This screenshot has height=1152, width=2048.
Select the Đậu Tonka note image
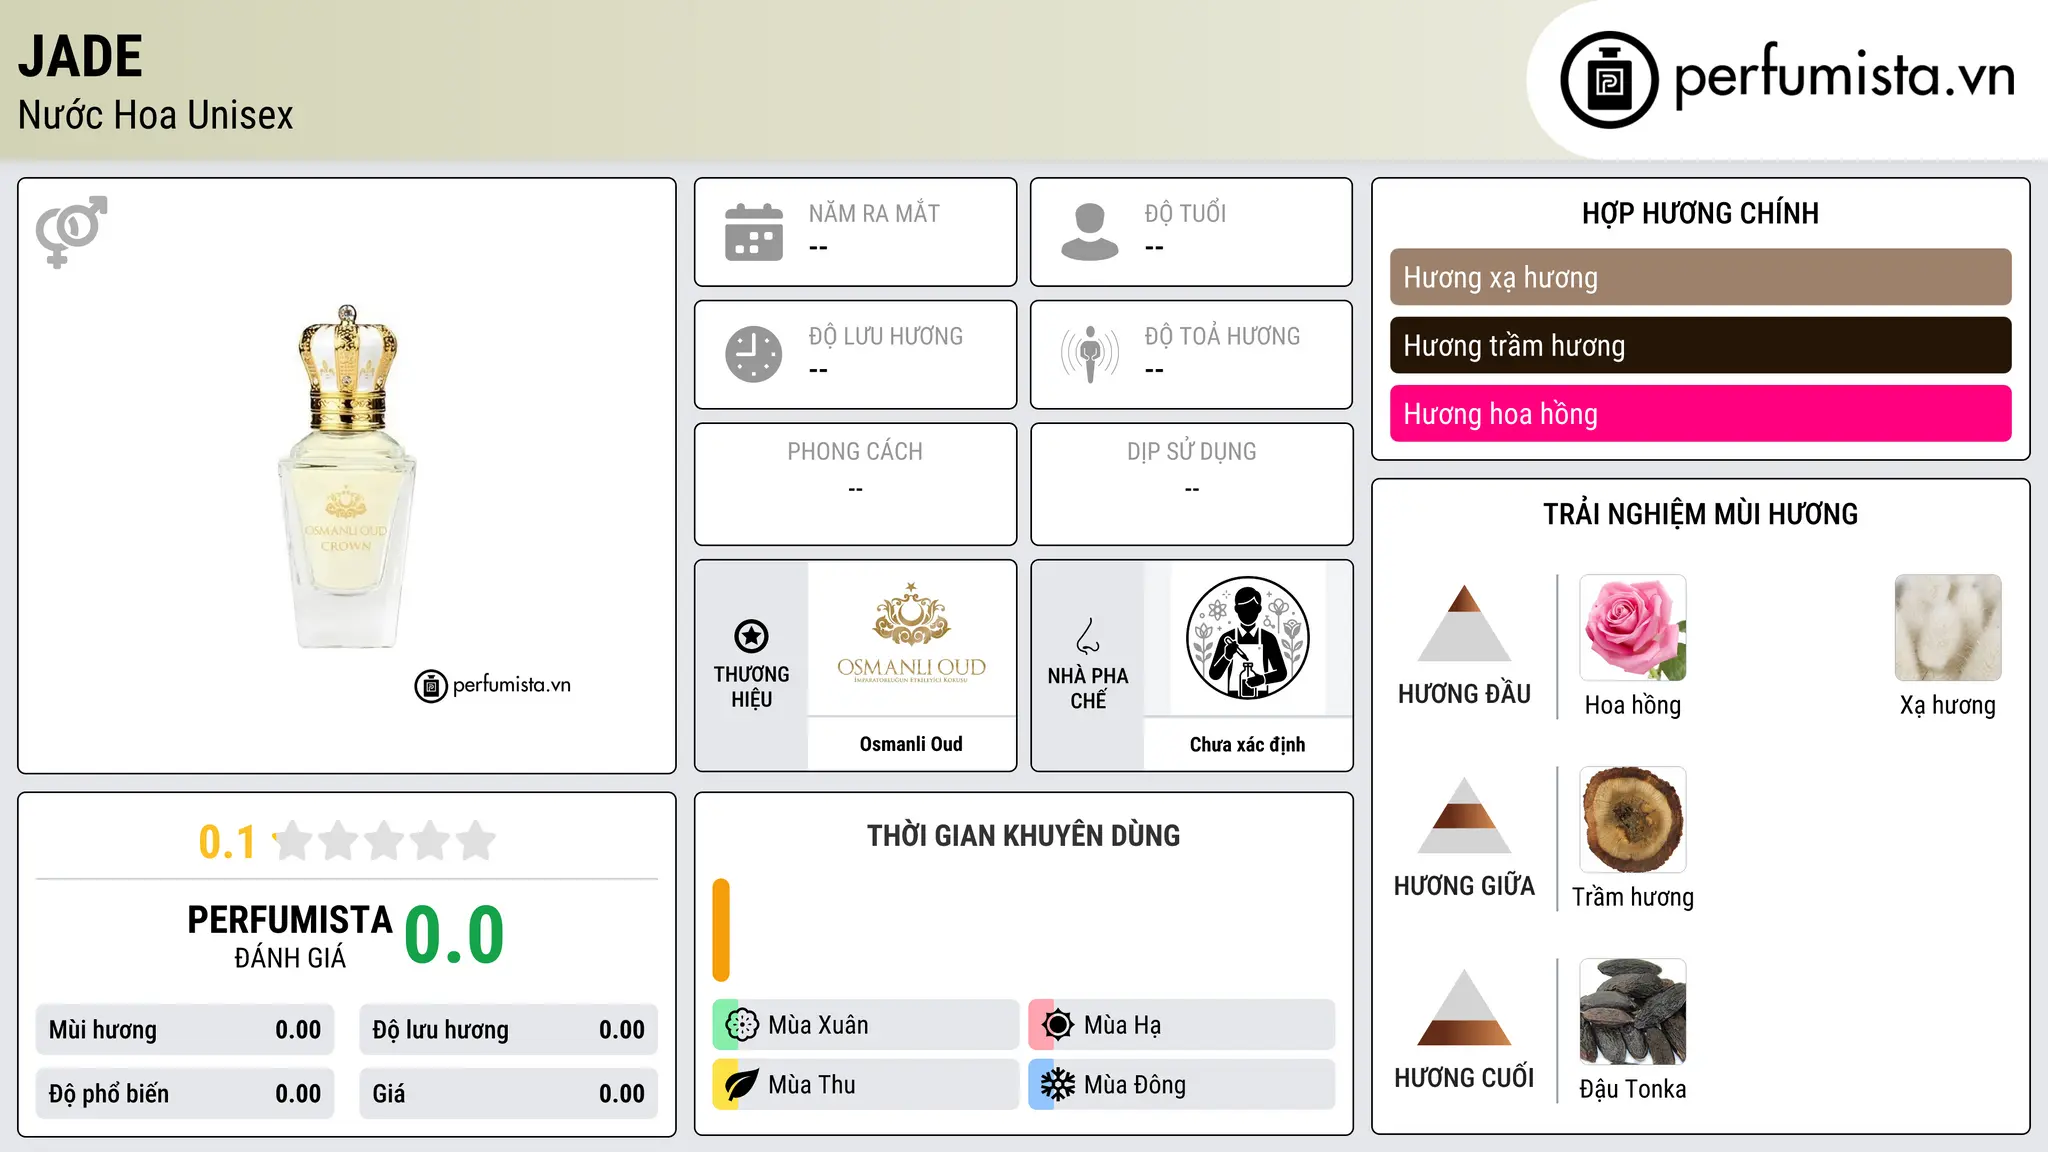click(x=1633, y=1012)
